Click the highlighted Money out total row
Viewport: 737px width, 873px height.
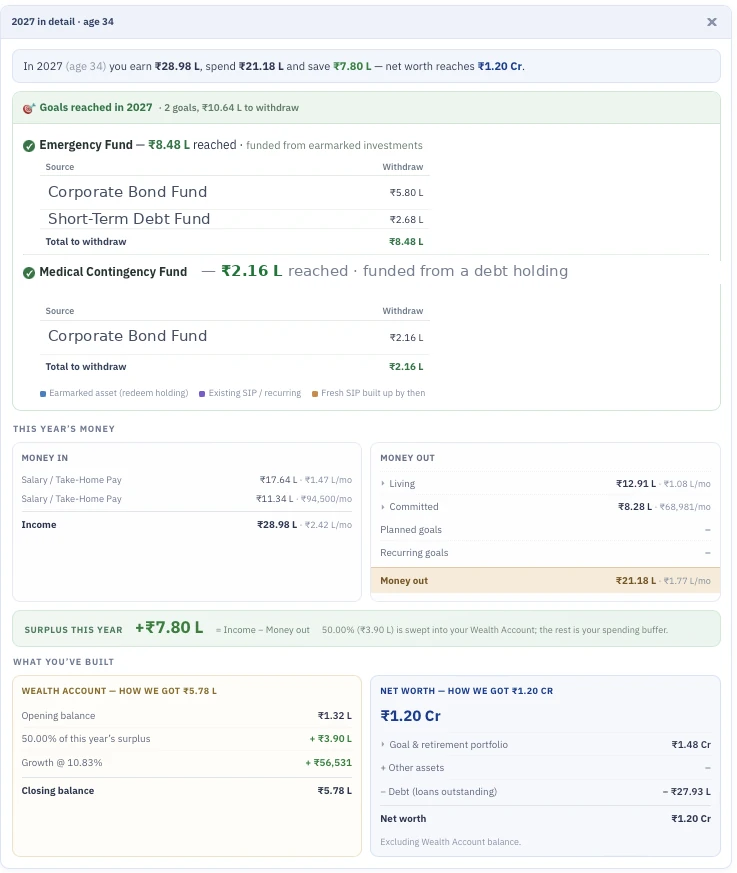(x=546, y=581)
